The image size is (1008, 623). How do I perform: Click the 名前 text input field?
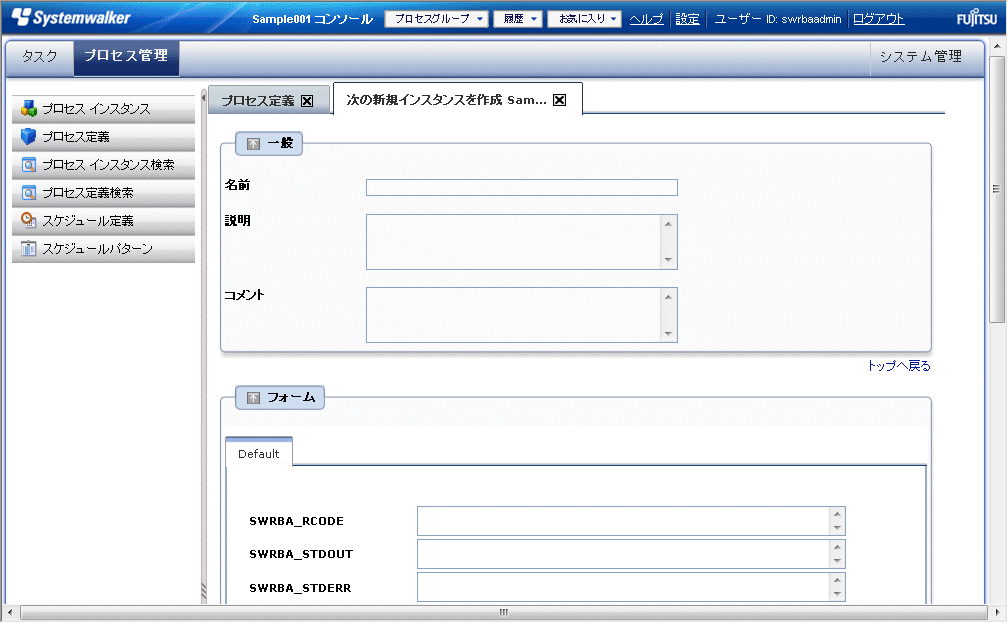[x=521, y=187]
